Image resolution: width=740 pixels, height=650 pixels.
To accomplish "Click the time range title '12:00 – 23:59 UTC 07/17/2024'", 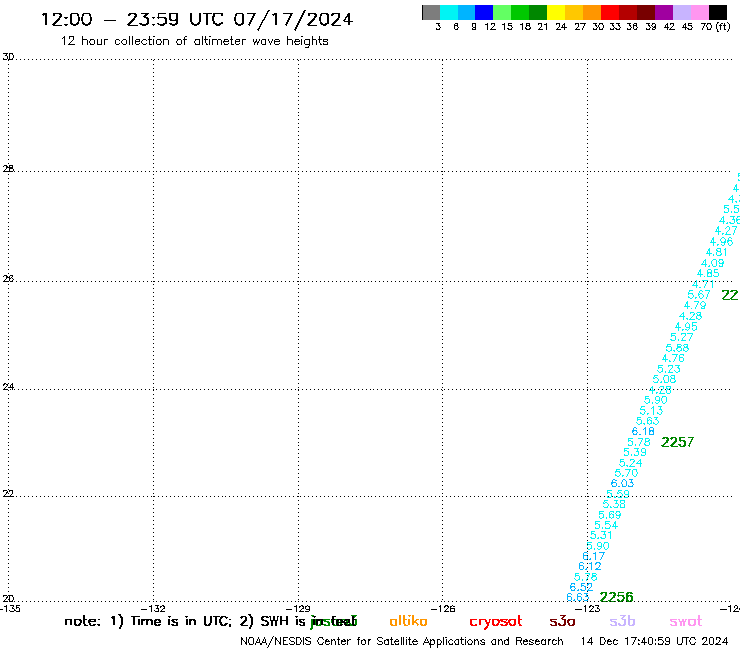I will click(197, 19).
